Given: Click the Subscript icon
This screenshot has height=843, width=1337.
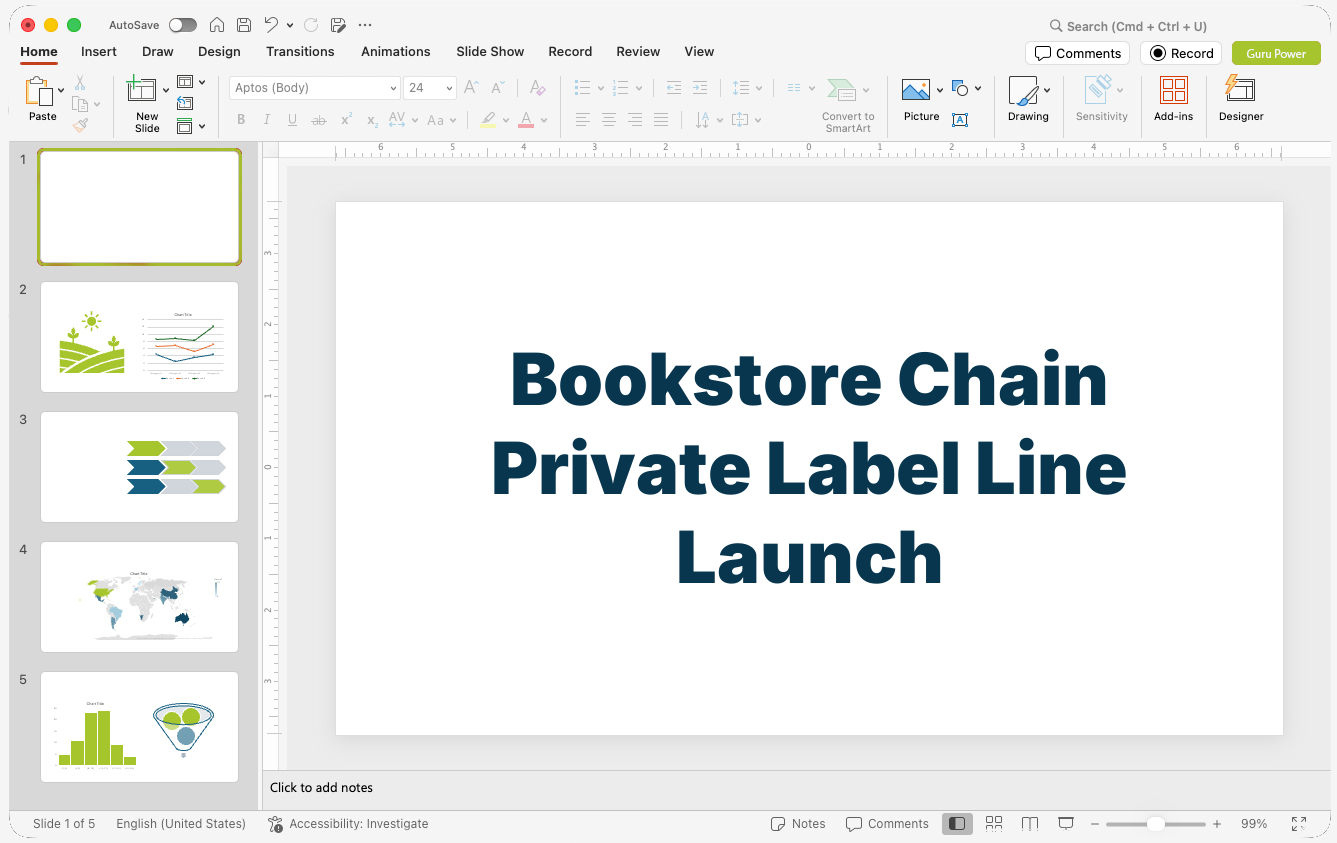Looking at the screenshot, I should 372,120.
